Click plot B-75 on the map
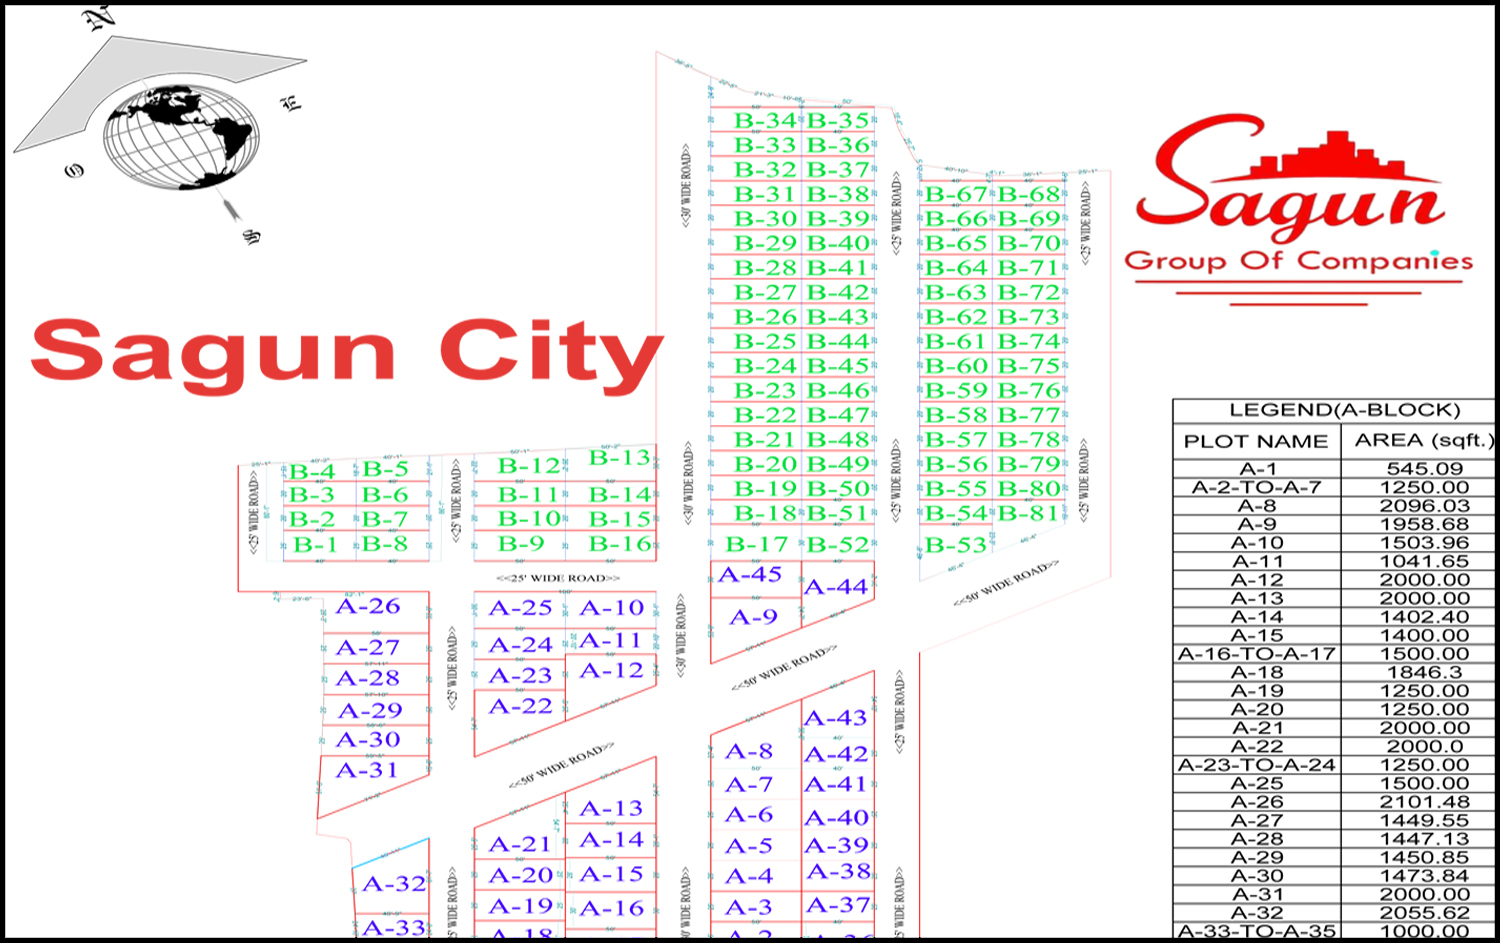The image size is (1500, 943). [1030, 366]
